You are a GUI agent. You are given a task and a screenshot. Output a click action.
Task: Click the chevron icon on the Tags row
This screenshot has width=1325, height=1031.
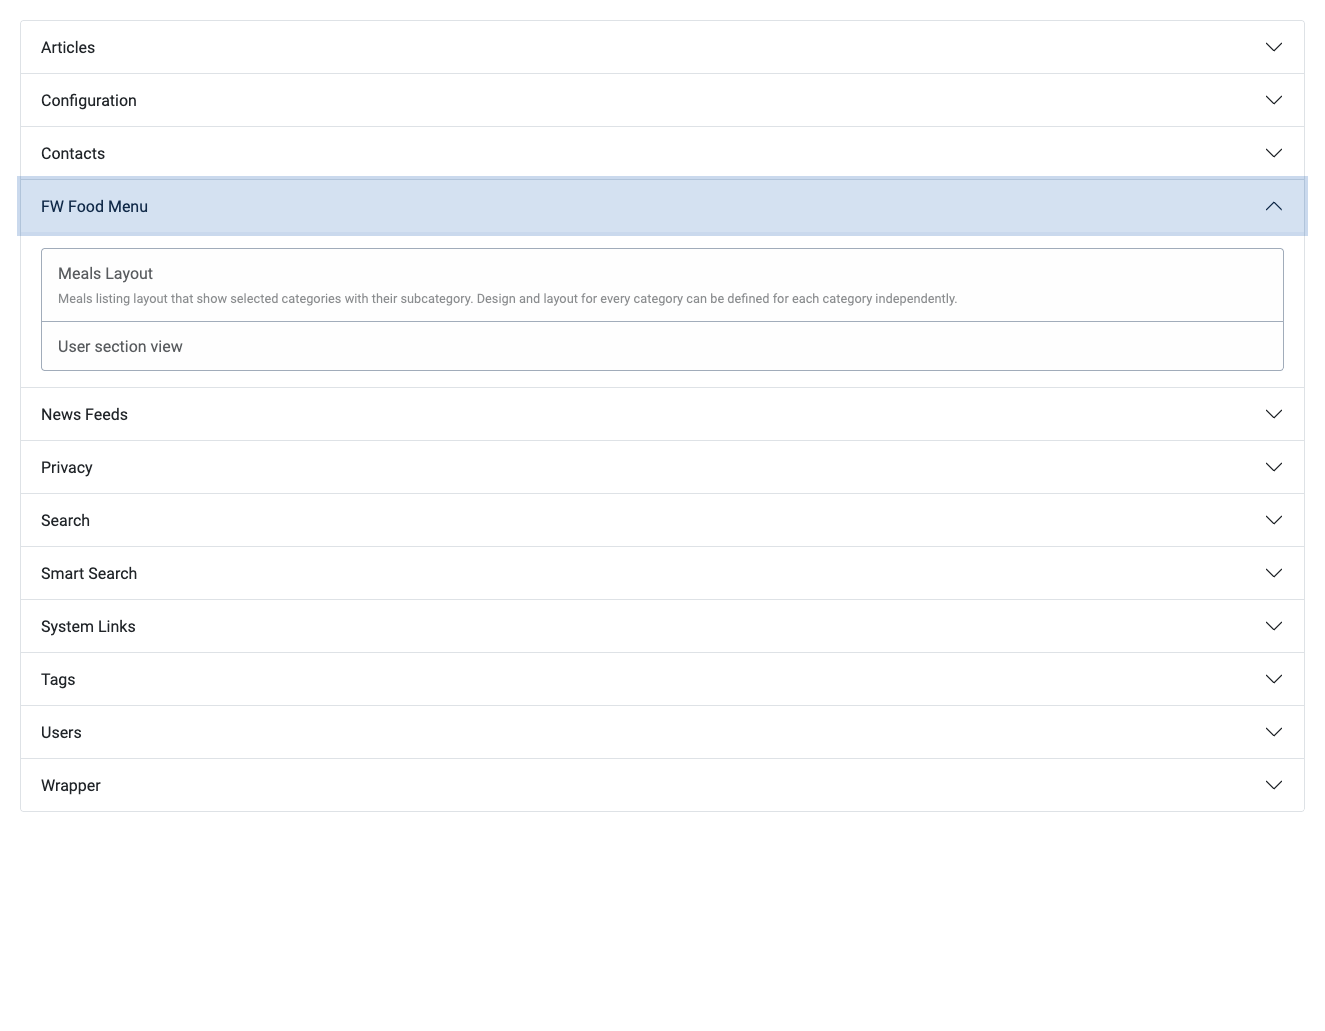coord(1273,679)
